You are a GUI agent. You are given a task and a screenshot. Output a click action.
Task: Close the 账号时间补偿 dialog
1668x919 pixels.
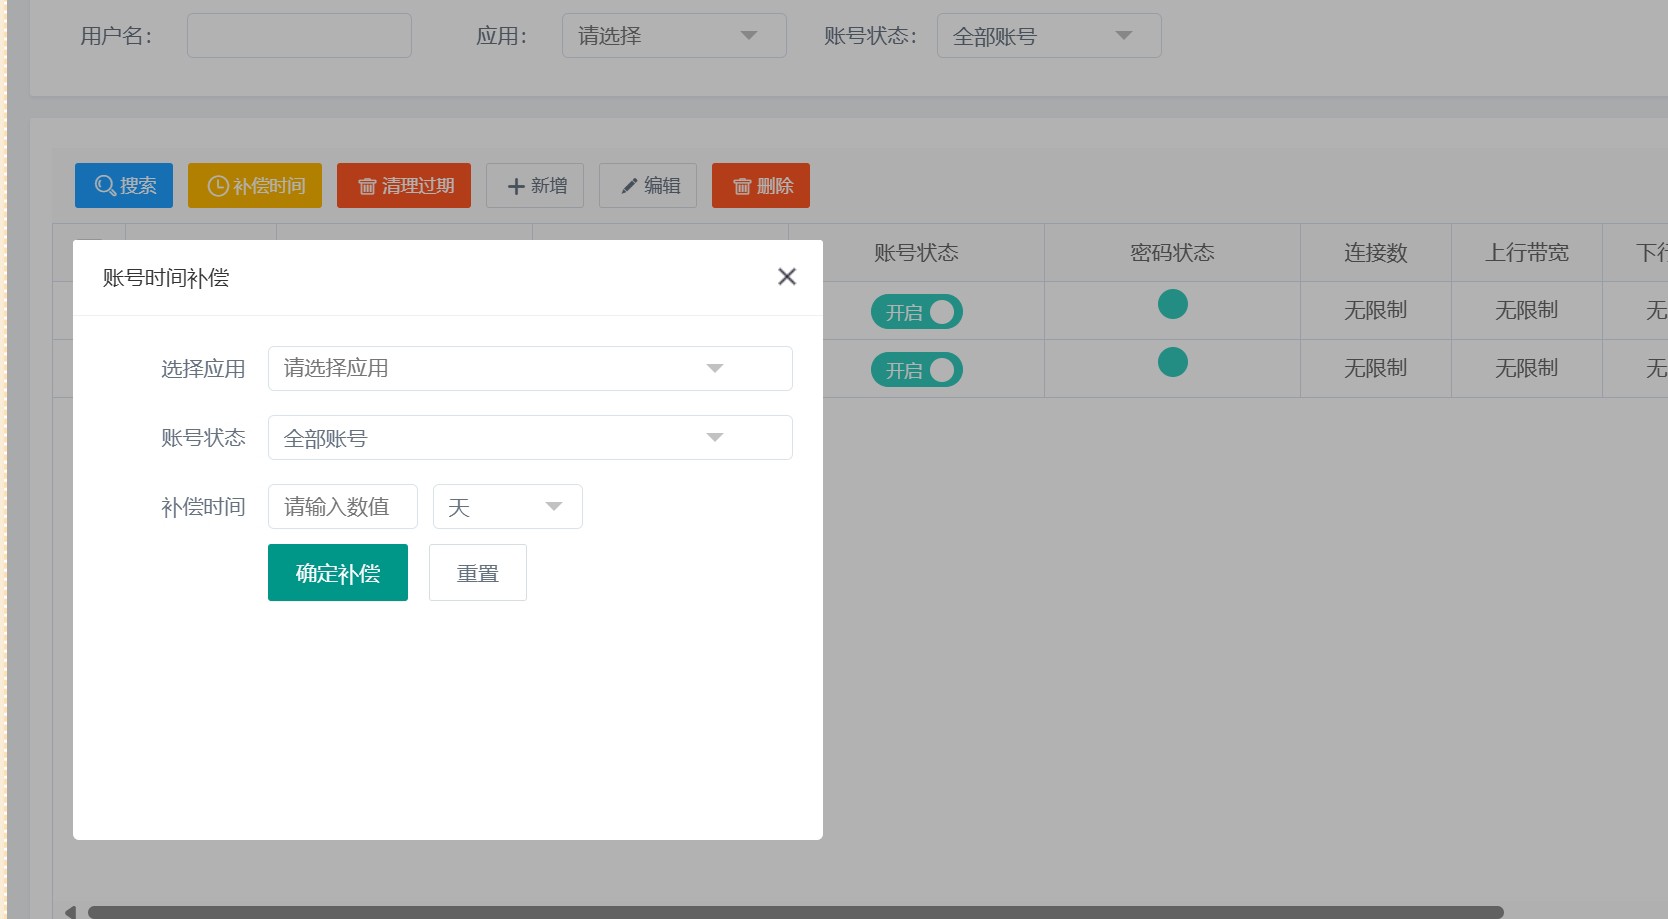point(787,277)
